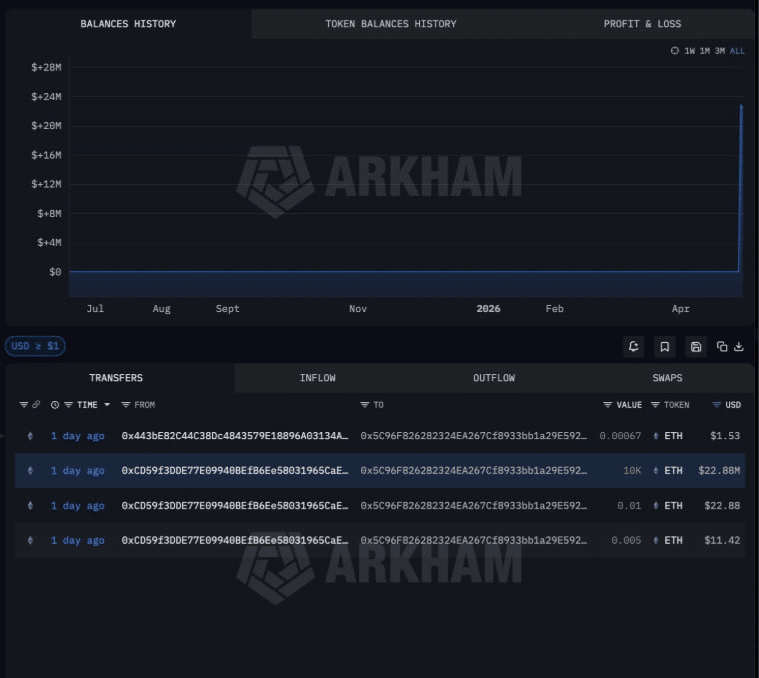Screen dimensions: 759x678
Task: Open the USD column filter
Action: tap(716, 405)
